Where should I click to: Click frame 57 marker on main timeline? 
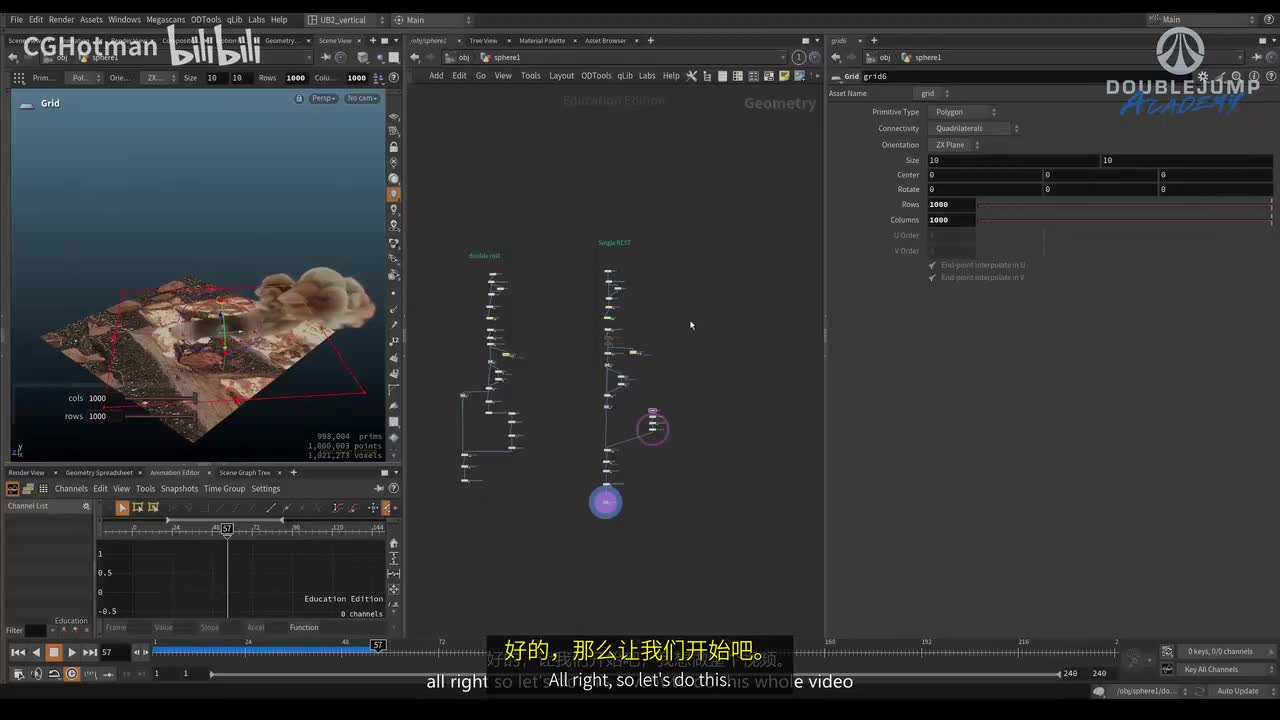click(x=378, y=645)
